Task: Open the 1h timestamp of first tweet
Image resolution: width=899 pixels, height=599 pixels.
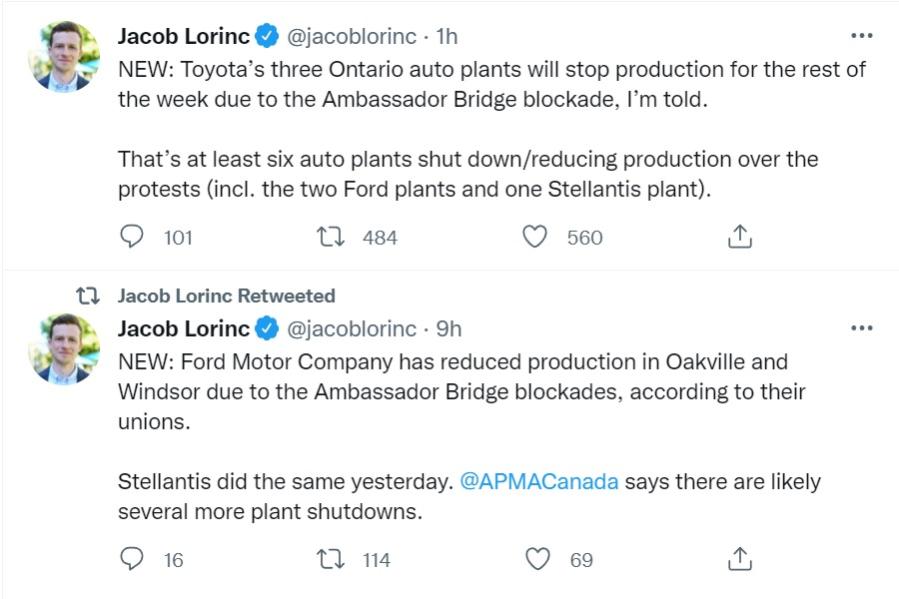Action: 447,36
